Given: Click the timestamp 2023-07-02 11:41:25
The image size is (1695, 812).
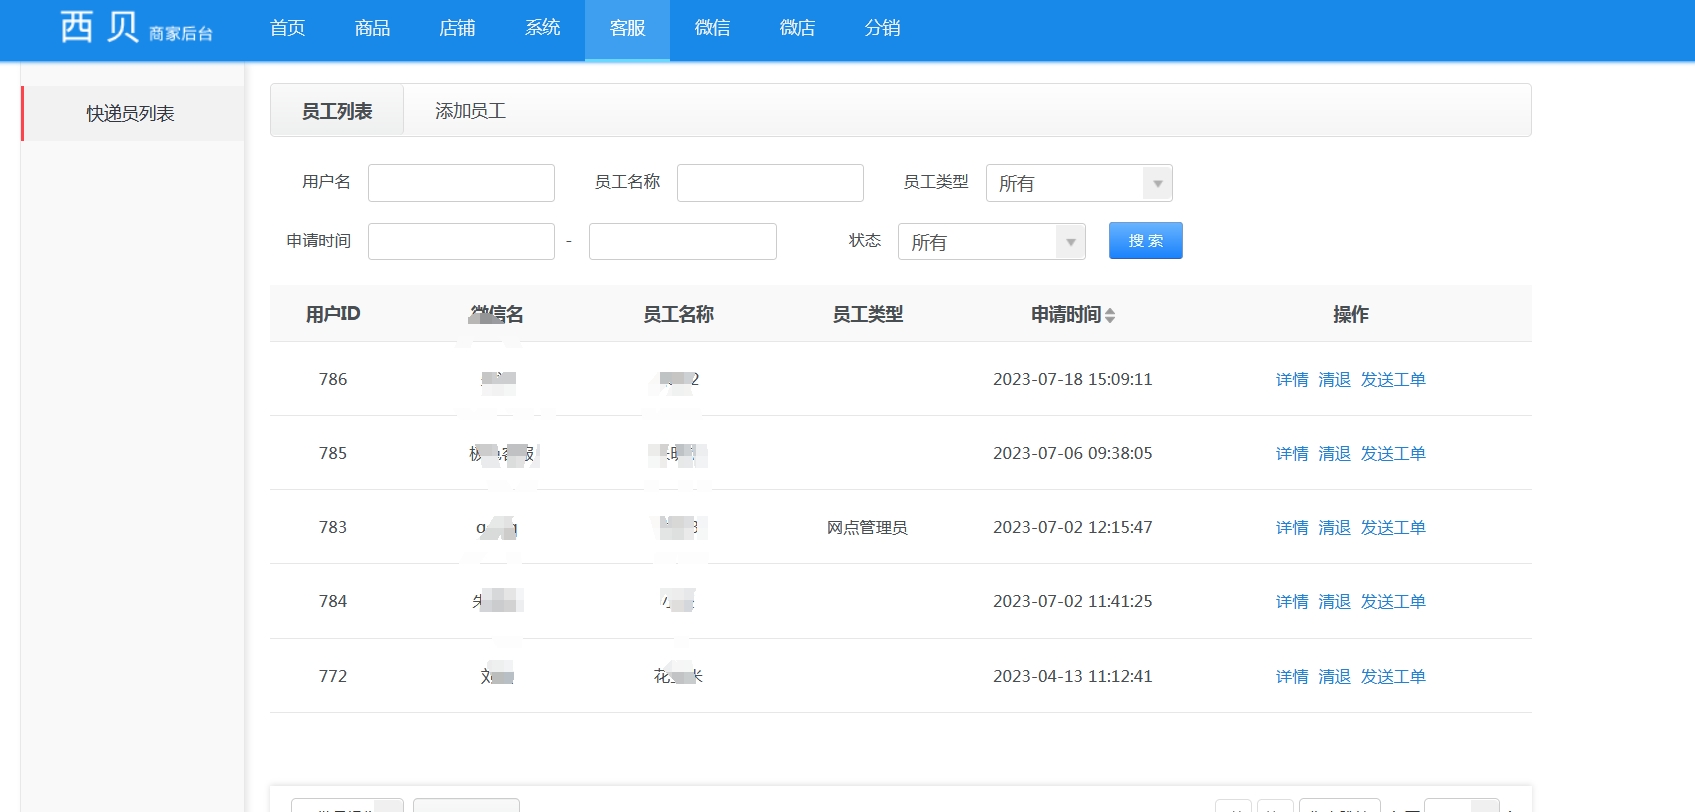Looking at the screenshot, I should coord(1073,601).
